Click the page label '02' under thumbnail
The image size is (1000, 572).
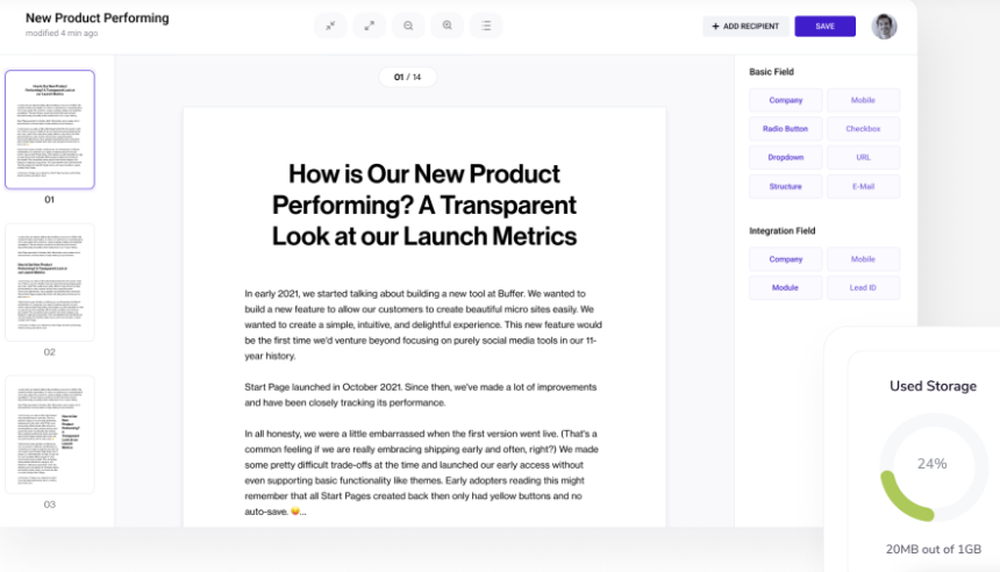(49, 352)
